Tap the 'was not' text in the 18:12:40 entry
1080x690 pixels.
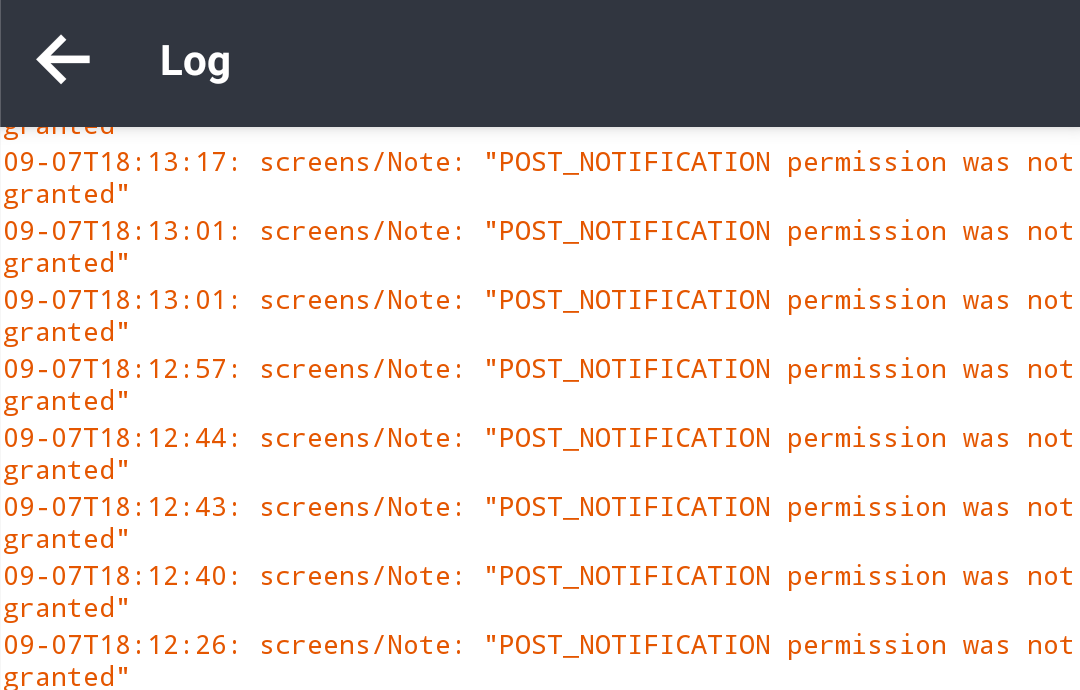1010,575
